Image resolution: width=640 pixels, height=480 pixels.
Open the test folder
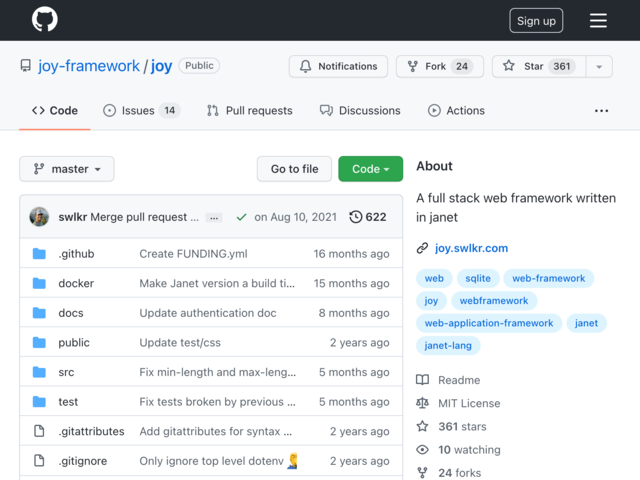pos(68,402)
